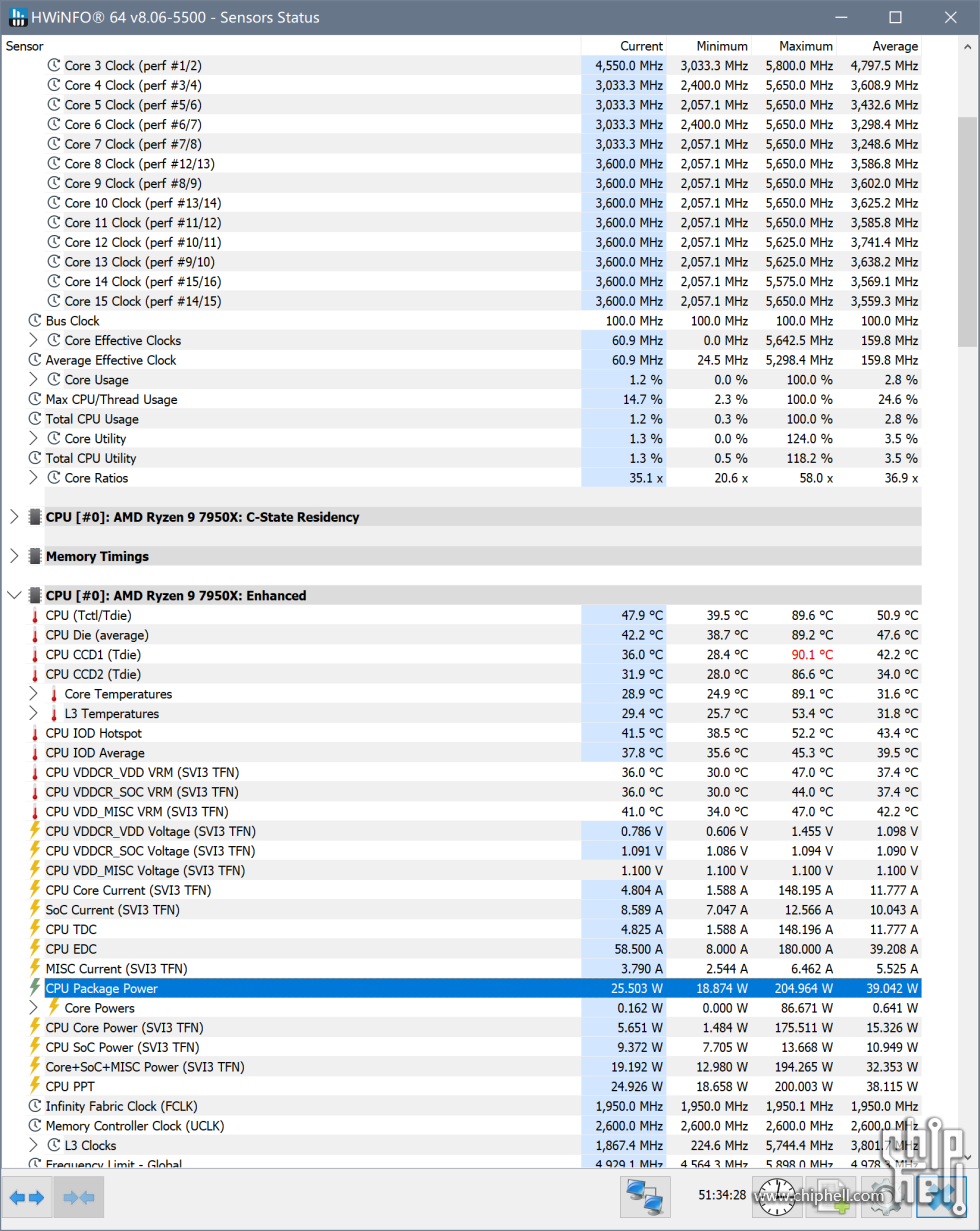Click clock icon beside Core 3 Clock
980x1231 pixels.
pos(54,65)
